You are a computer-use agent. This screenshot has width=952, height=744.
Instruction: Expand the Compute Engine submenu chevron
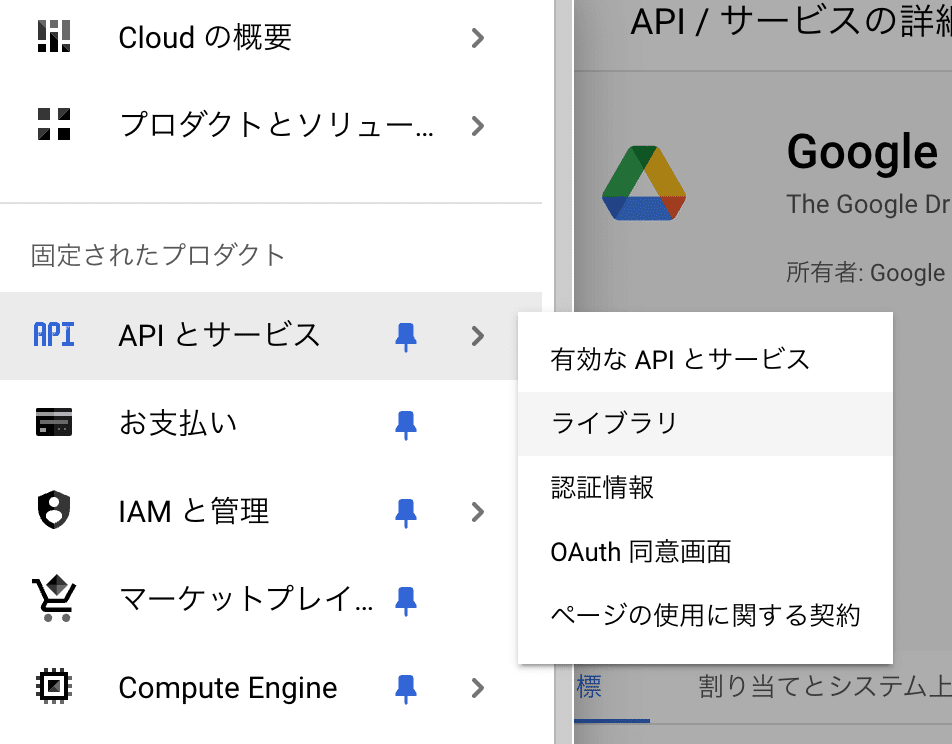click(477, 687)
